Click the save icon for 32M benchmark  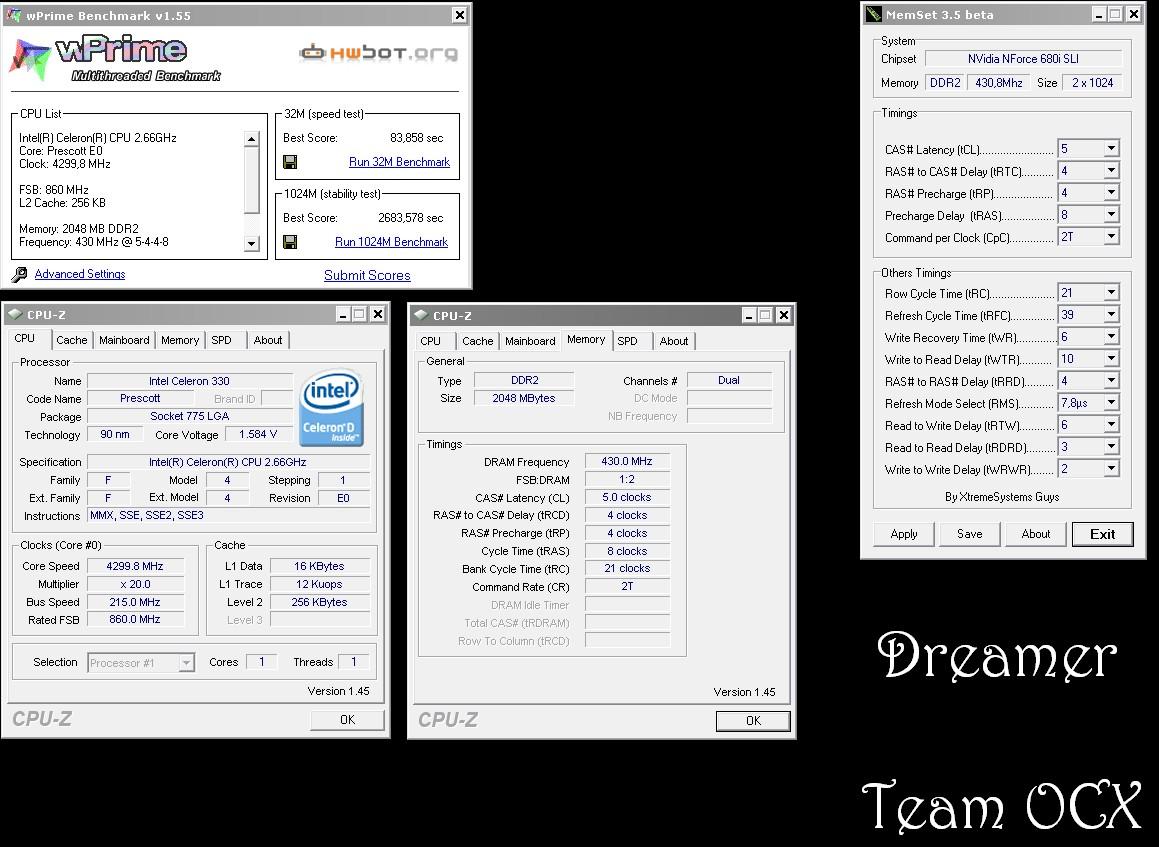(x=290, y=162)
